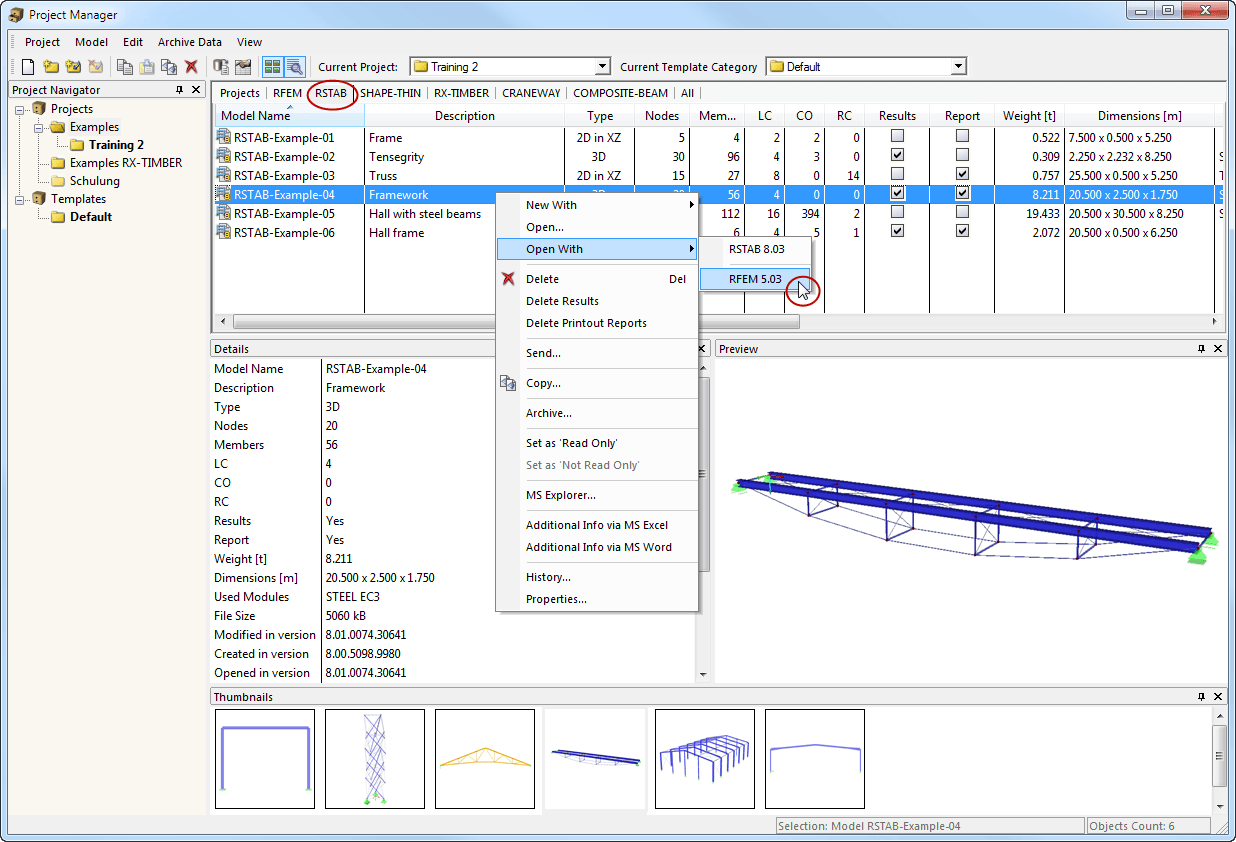1236x842 pixels.
Task: Click the red X delete icon on toolbar
Action: coord(191,66)
